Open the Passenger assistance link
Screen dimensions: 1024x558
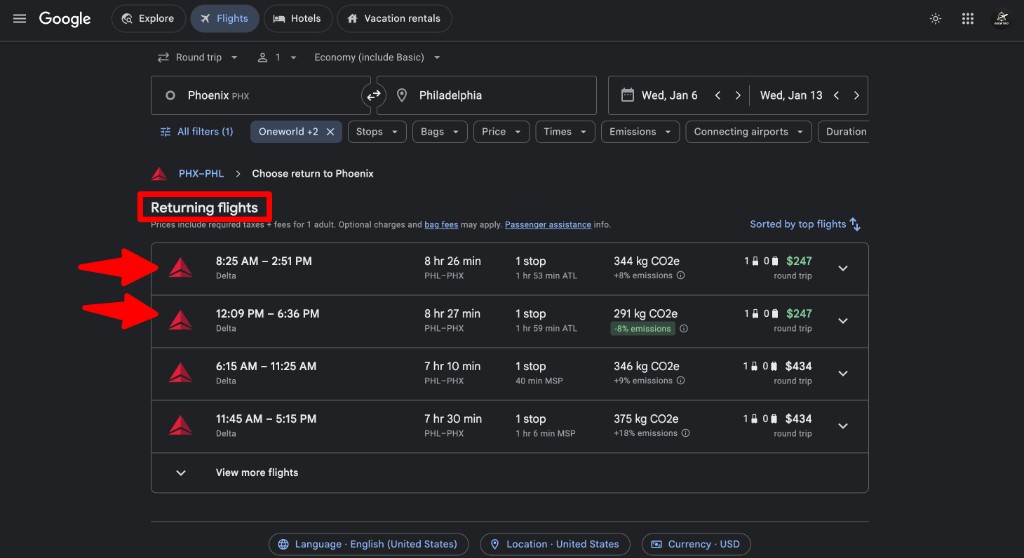click(548, 225)
